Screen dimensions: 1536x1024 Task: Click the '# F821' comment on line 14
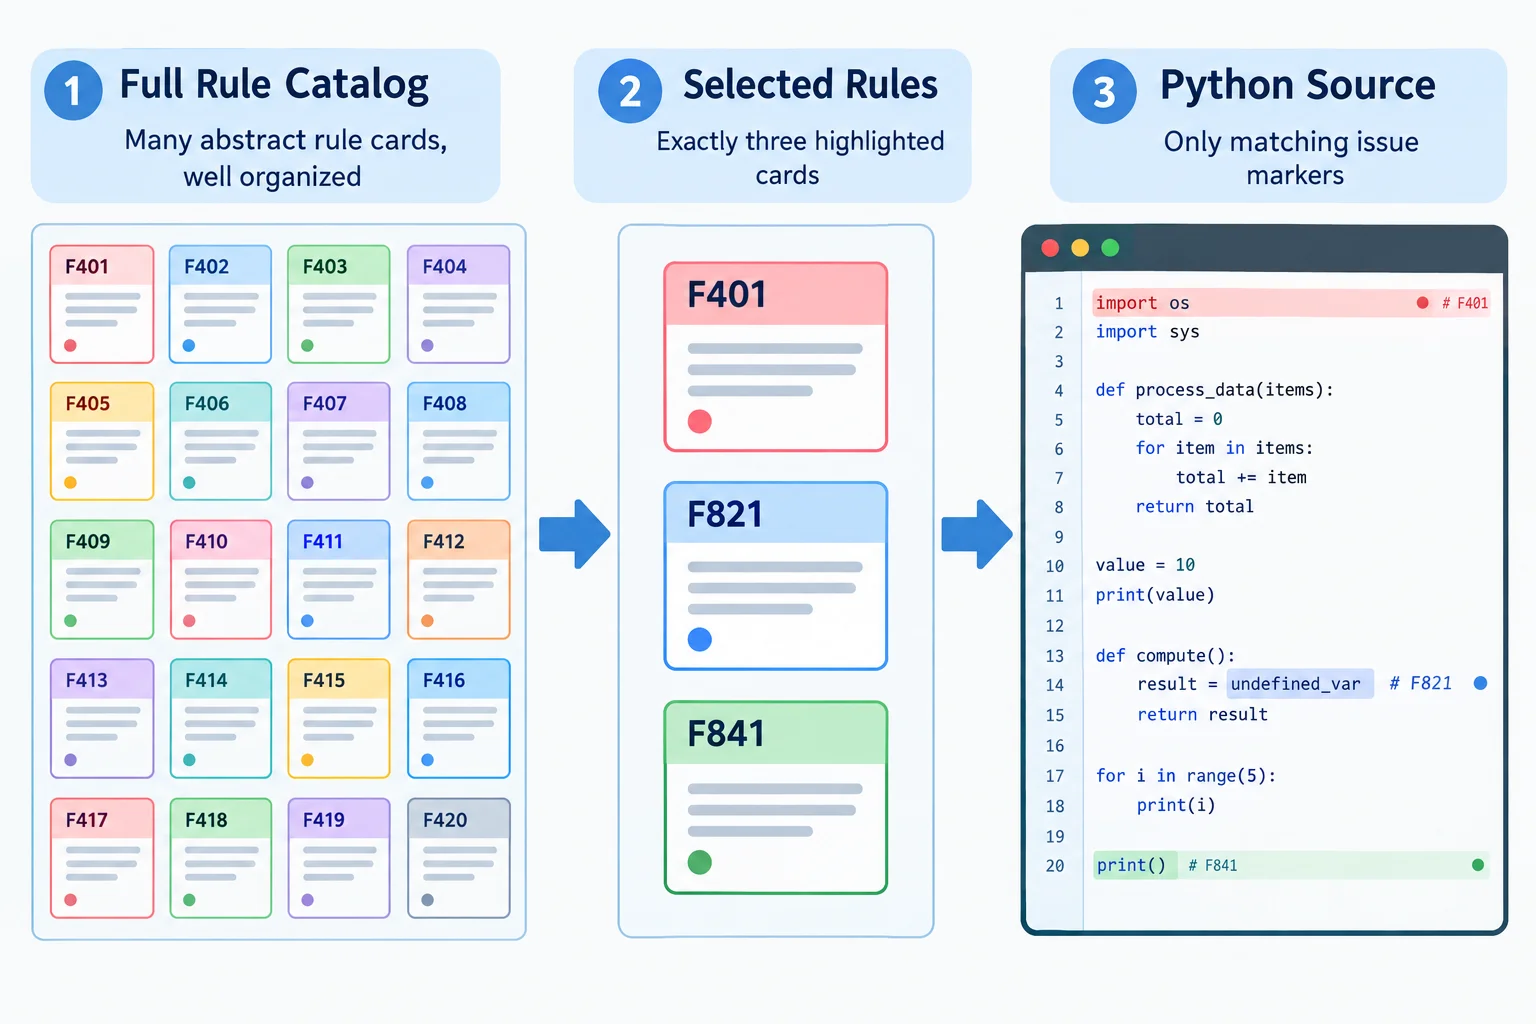click(x=1420, y=683)
